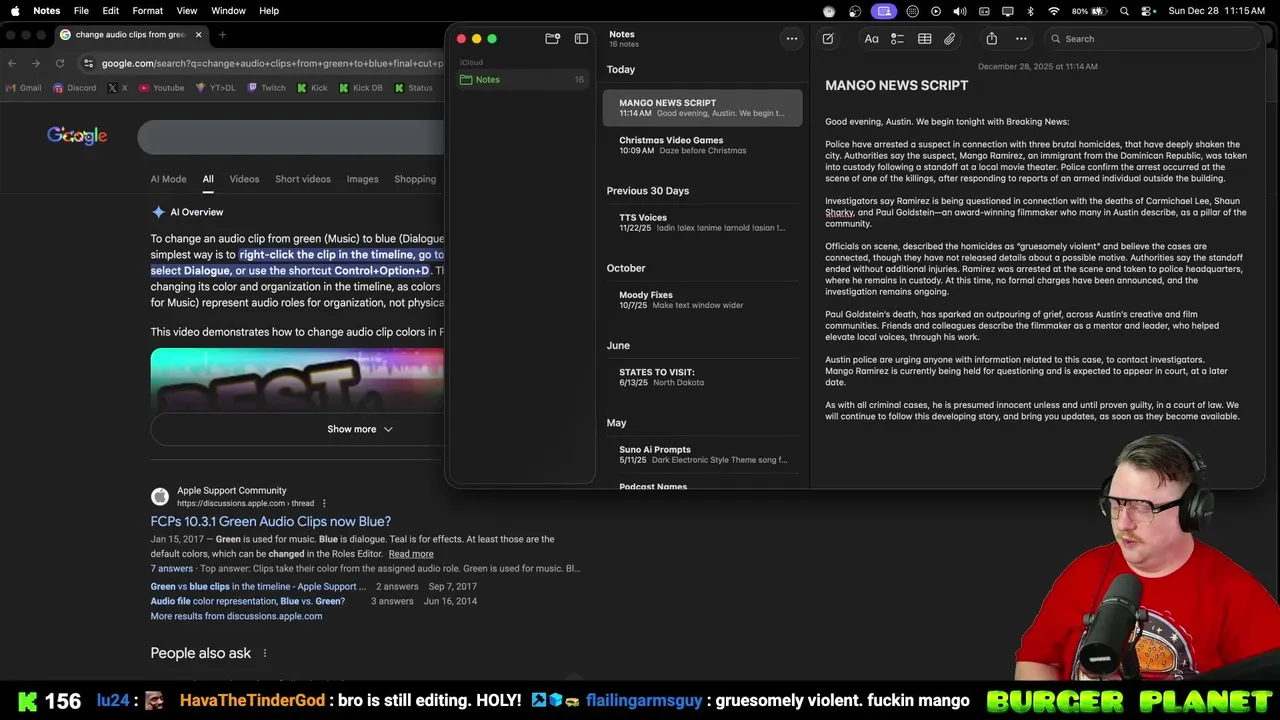Open FCPs 10.3.1 Green Audio Clips result

[x=271, y=521]
